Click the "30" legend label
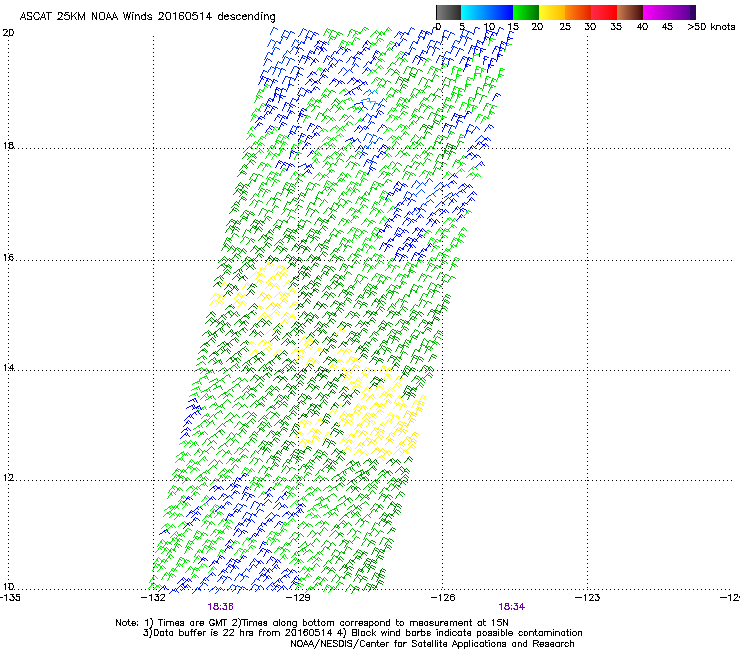The width and height of the screenshot is (740, 650). click(590, 27)
